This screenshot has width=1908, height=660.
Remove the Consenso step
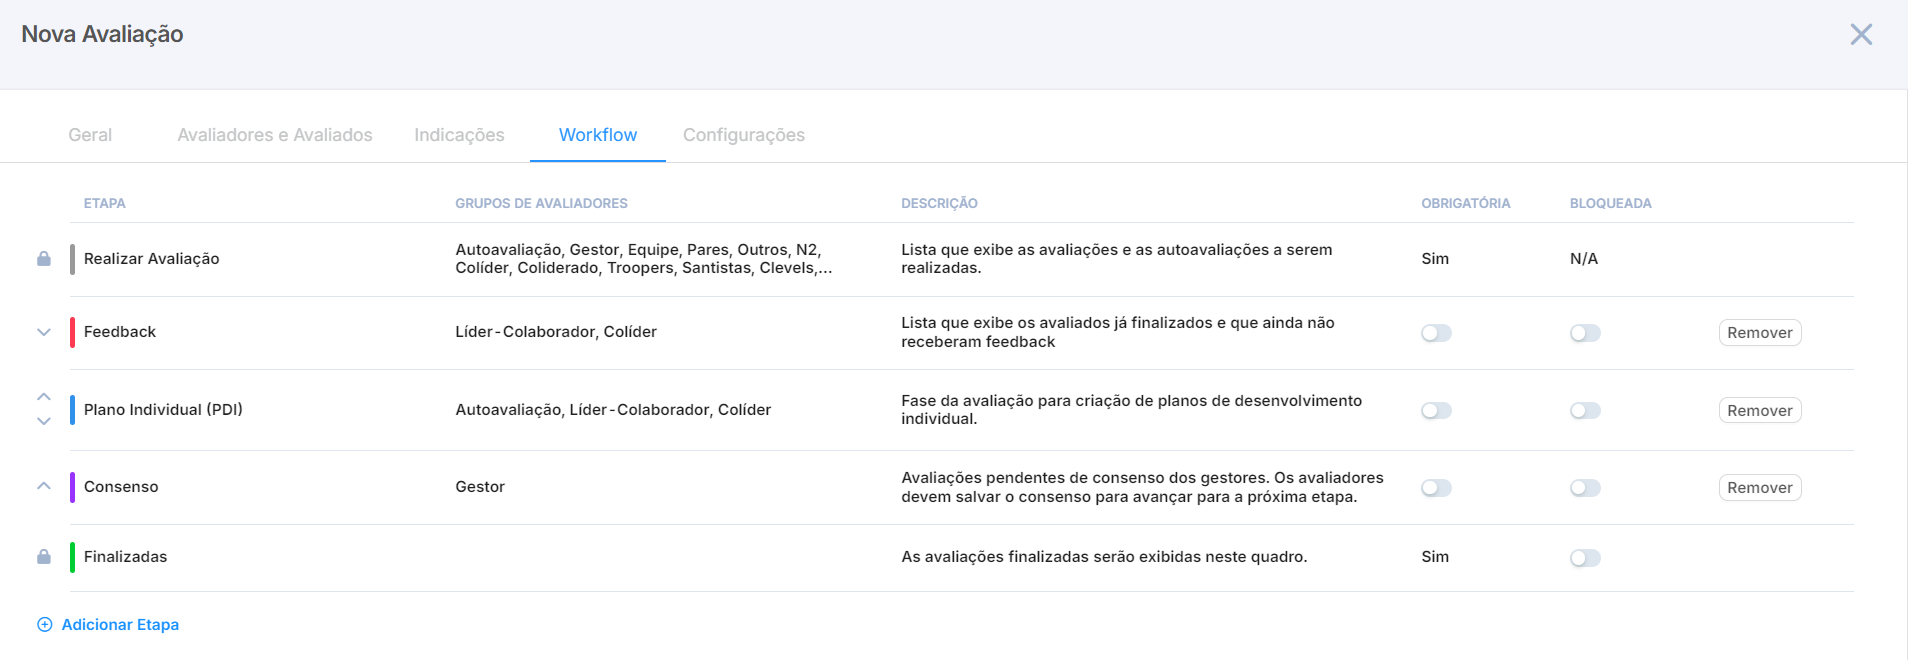pos(1759,488)
